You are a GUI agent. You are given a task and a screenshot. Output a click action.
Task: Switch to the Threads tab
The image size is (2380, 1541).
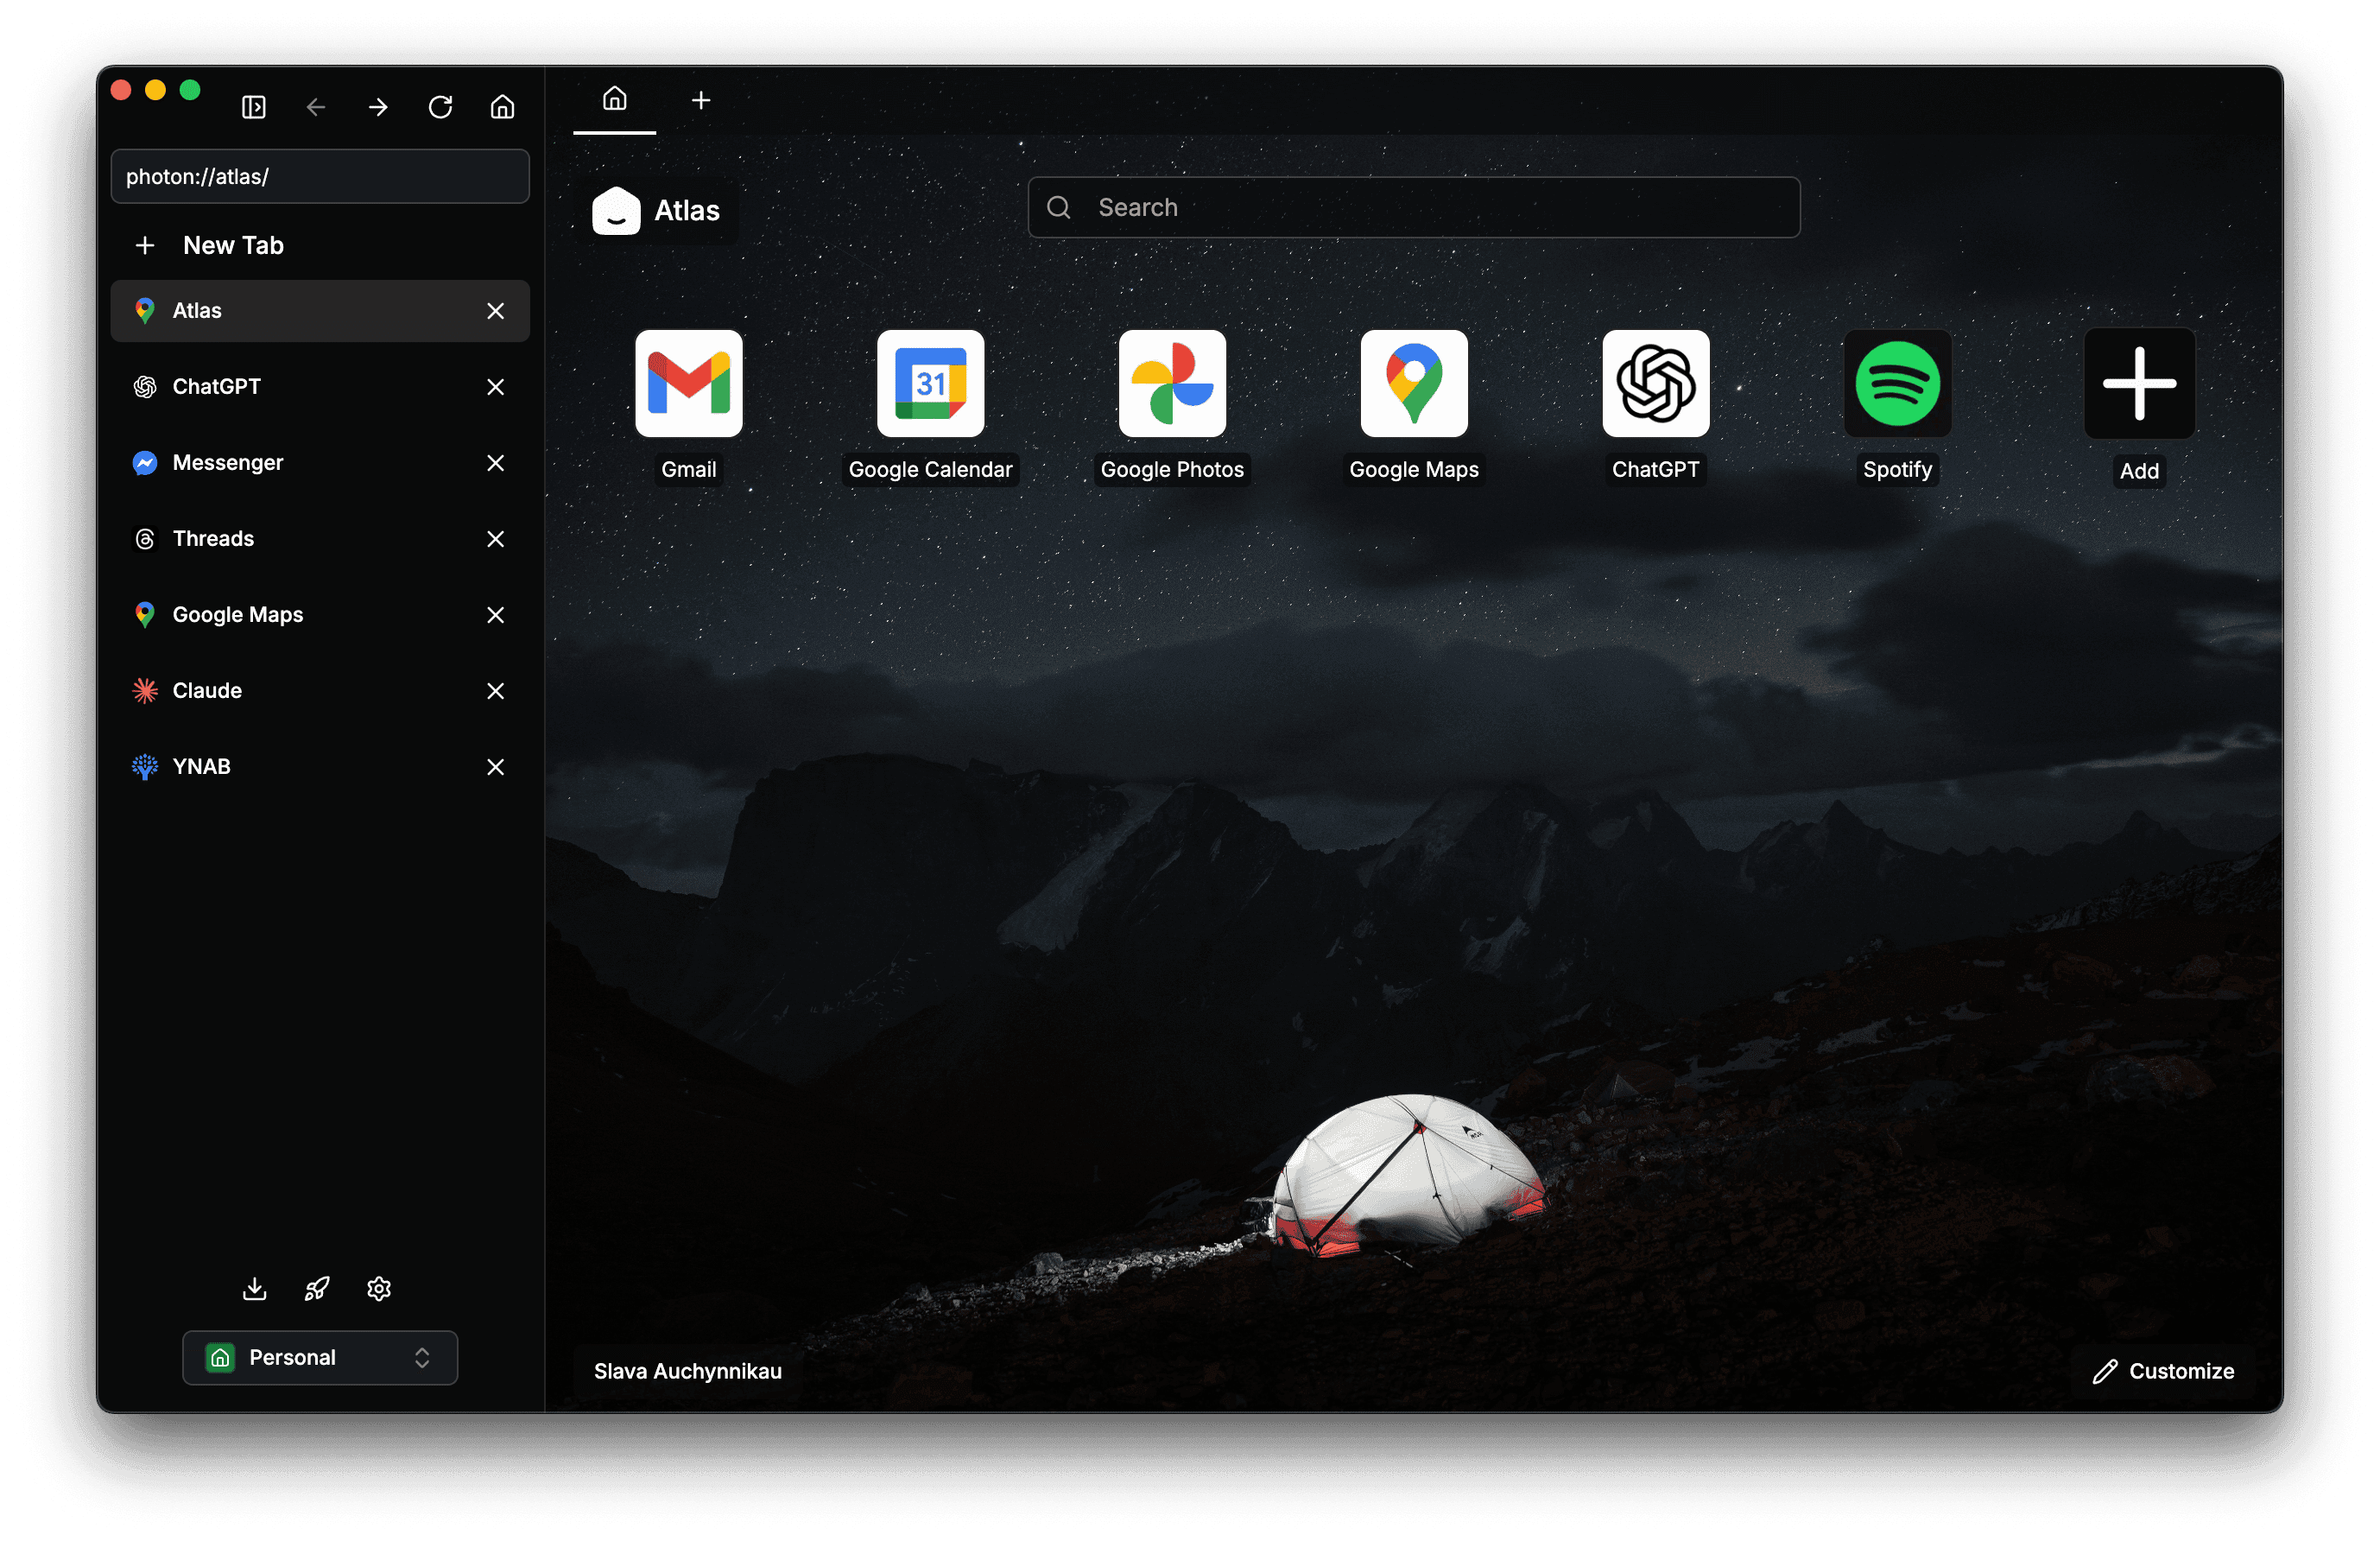click(x=320, y=539)
